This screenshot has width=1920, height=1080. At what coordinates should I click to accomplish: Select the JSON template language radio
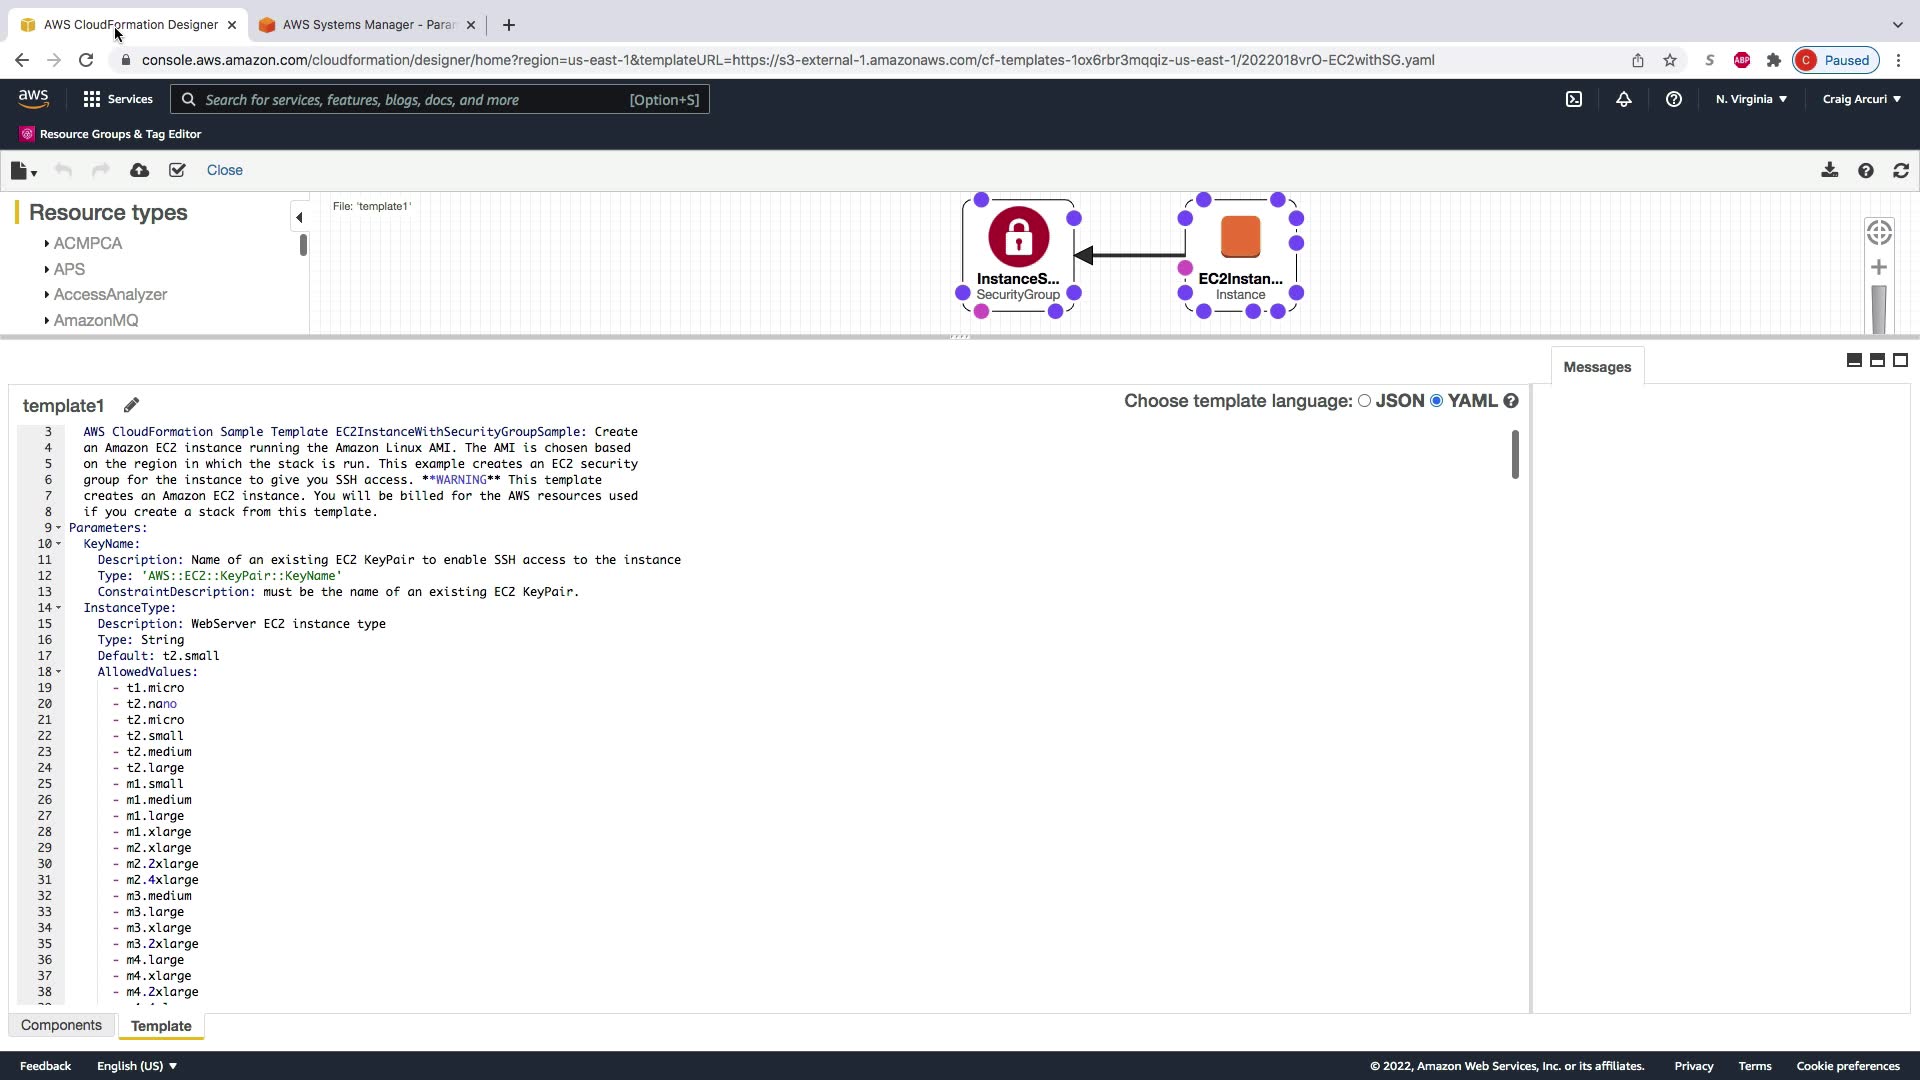(x=1364, y=400)
